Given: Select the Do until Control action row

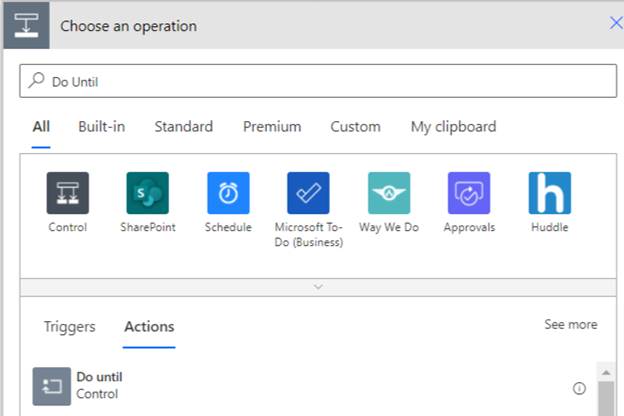Looking at the screenshot, I should click(309, 386).
